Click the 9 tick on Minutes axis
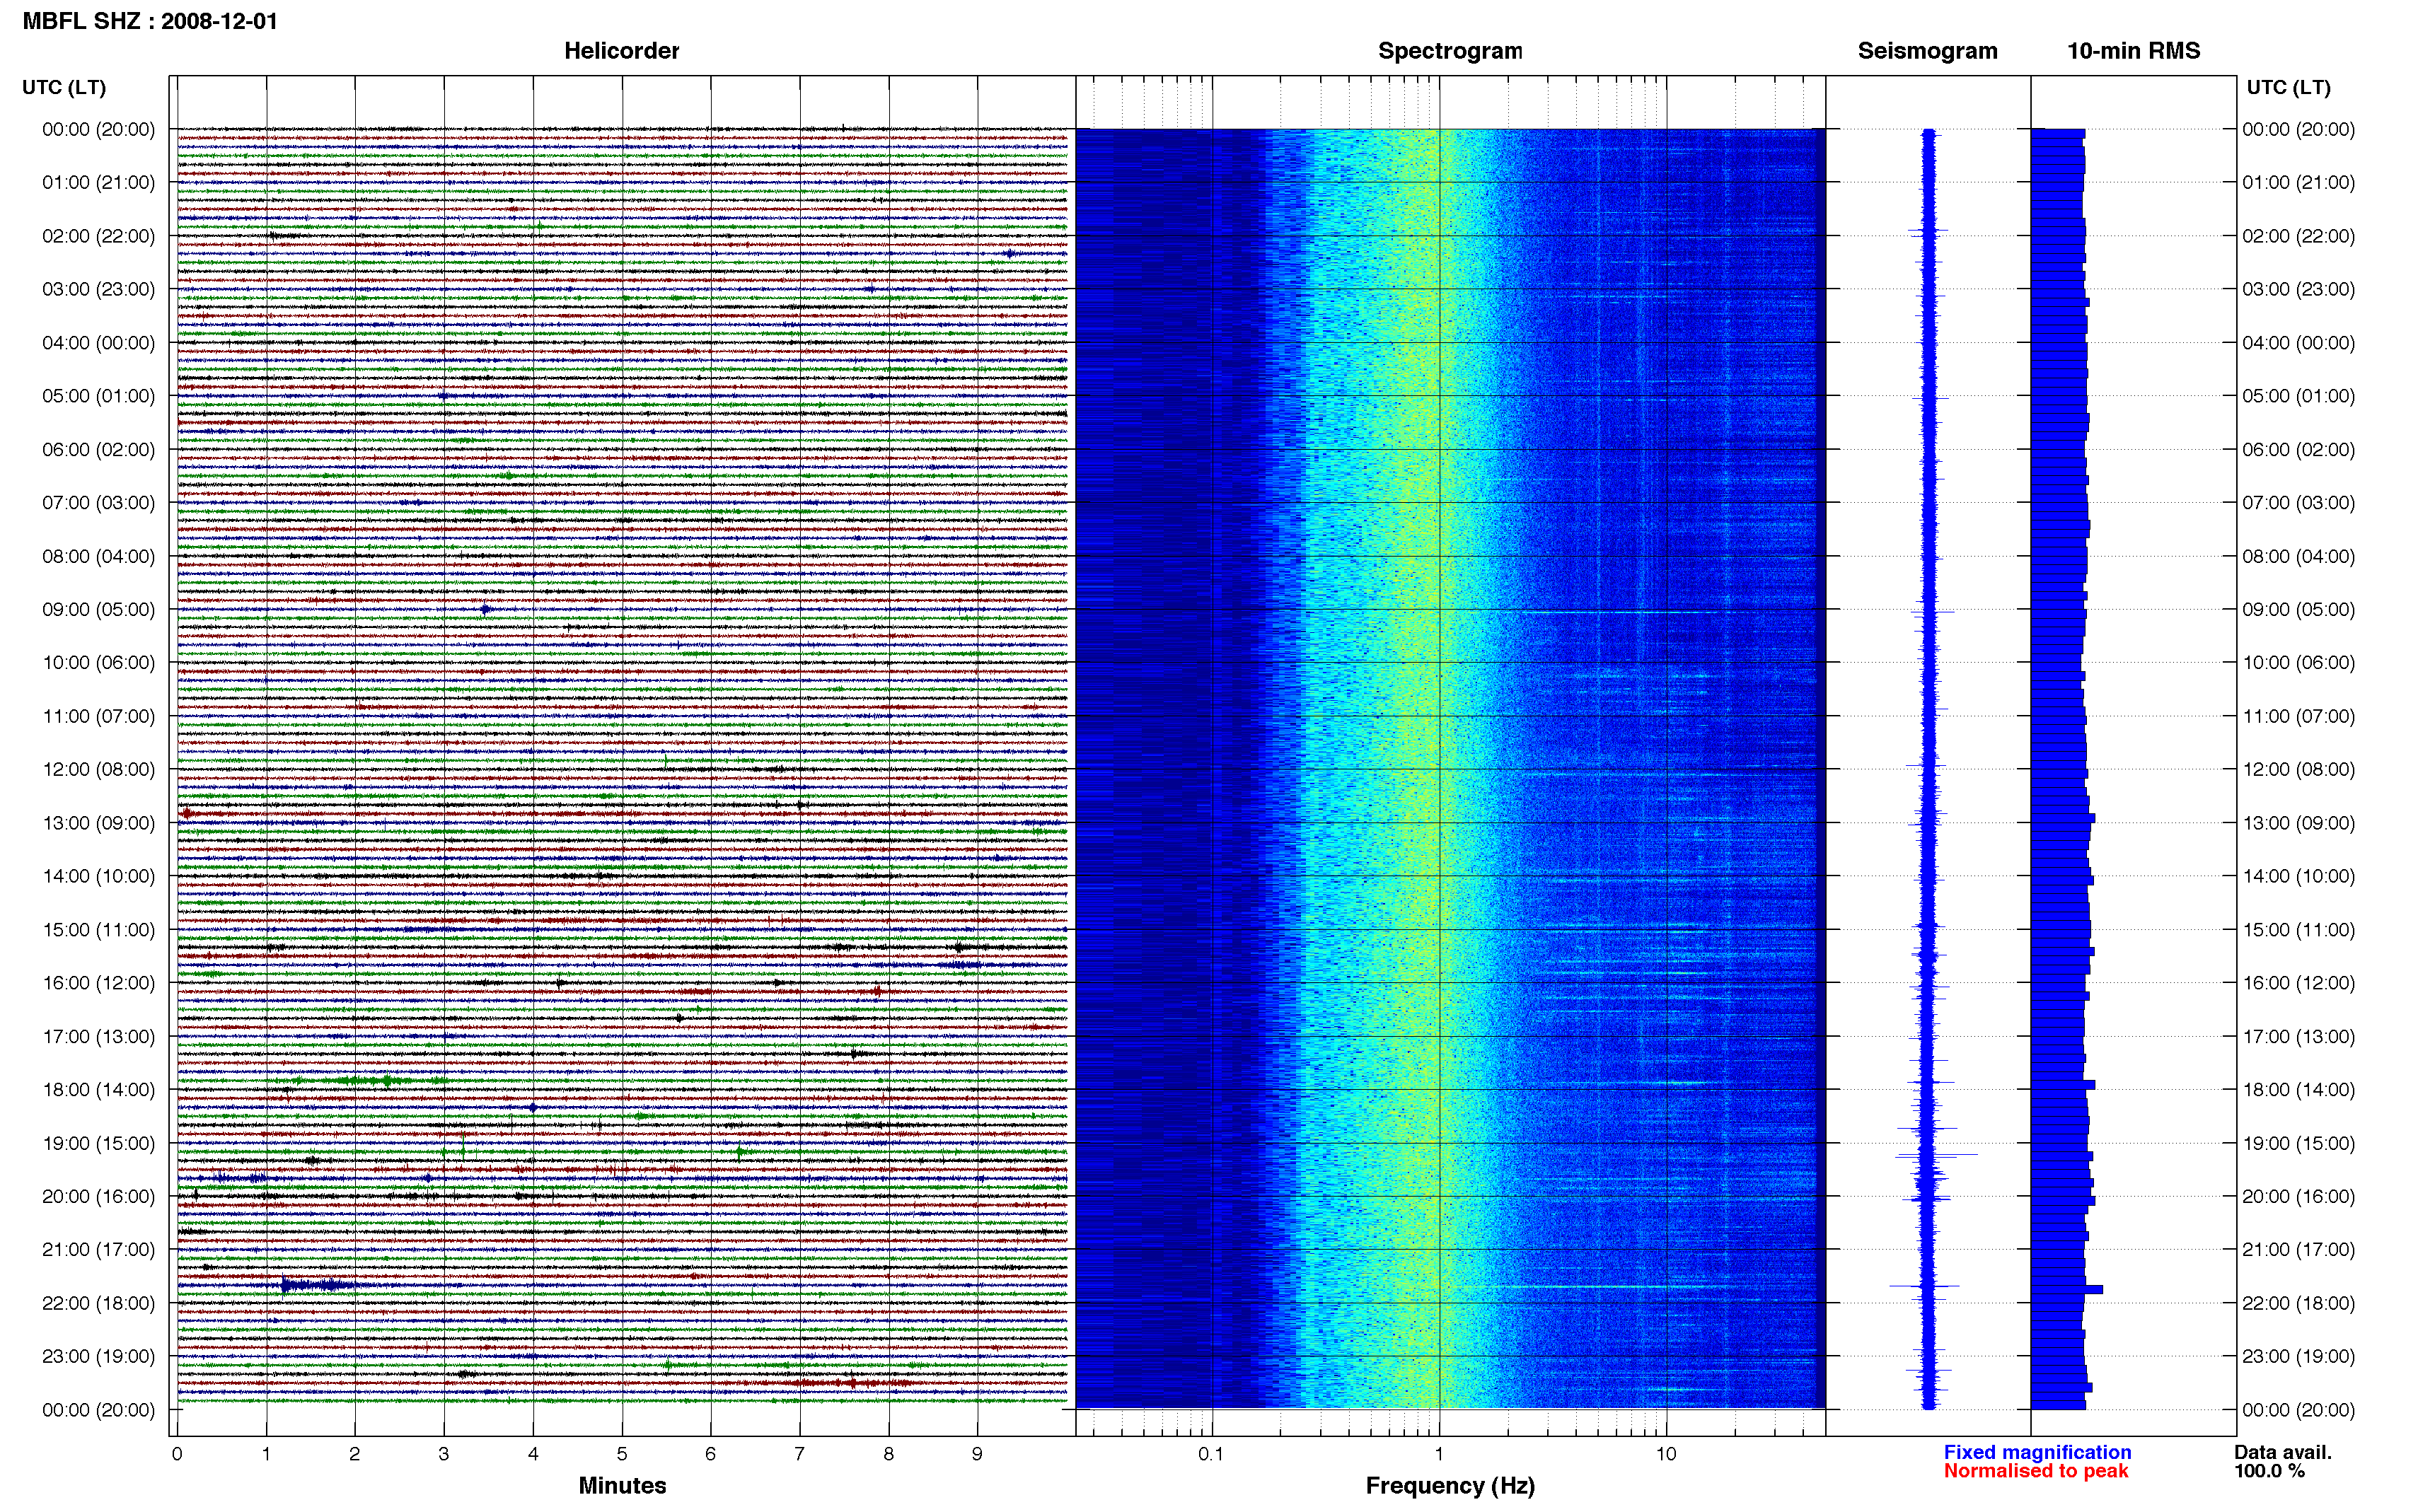The height and width of the screenshot is (1512, 2418). click(977, 1454)
